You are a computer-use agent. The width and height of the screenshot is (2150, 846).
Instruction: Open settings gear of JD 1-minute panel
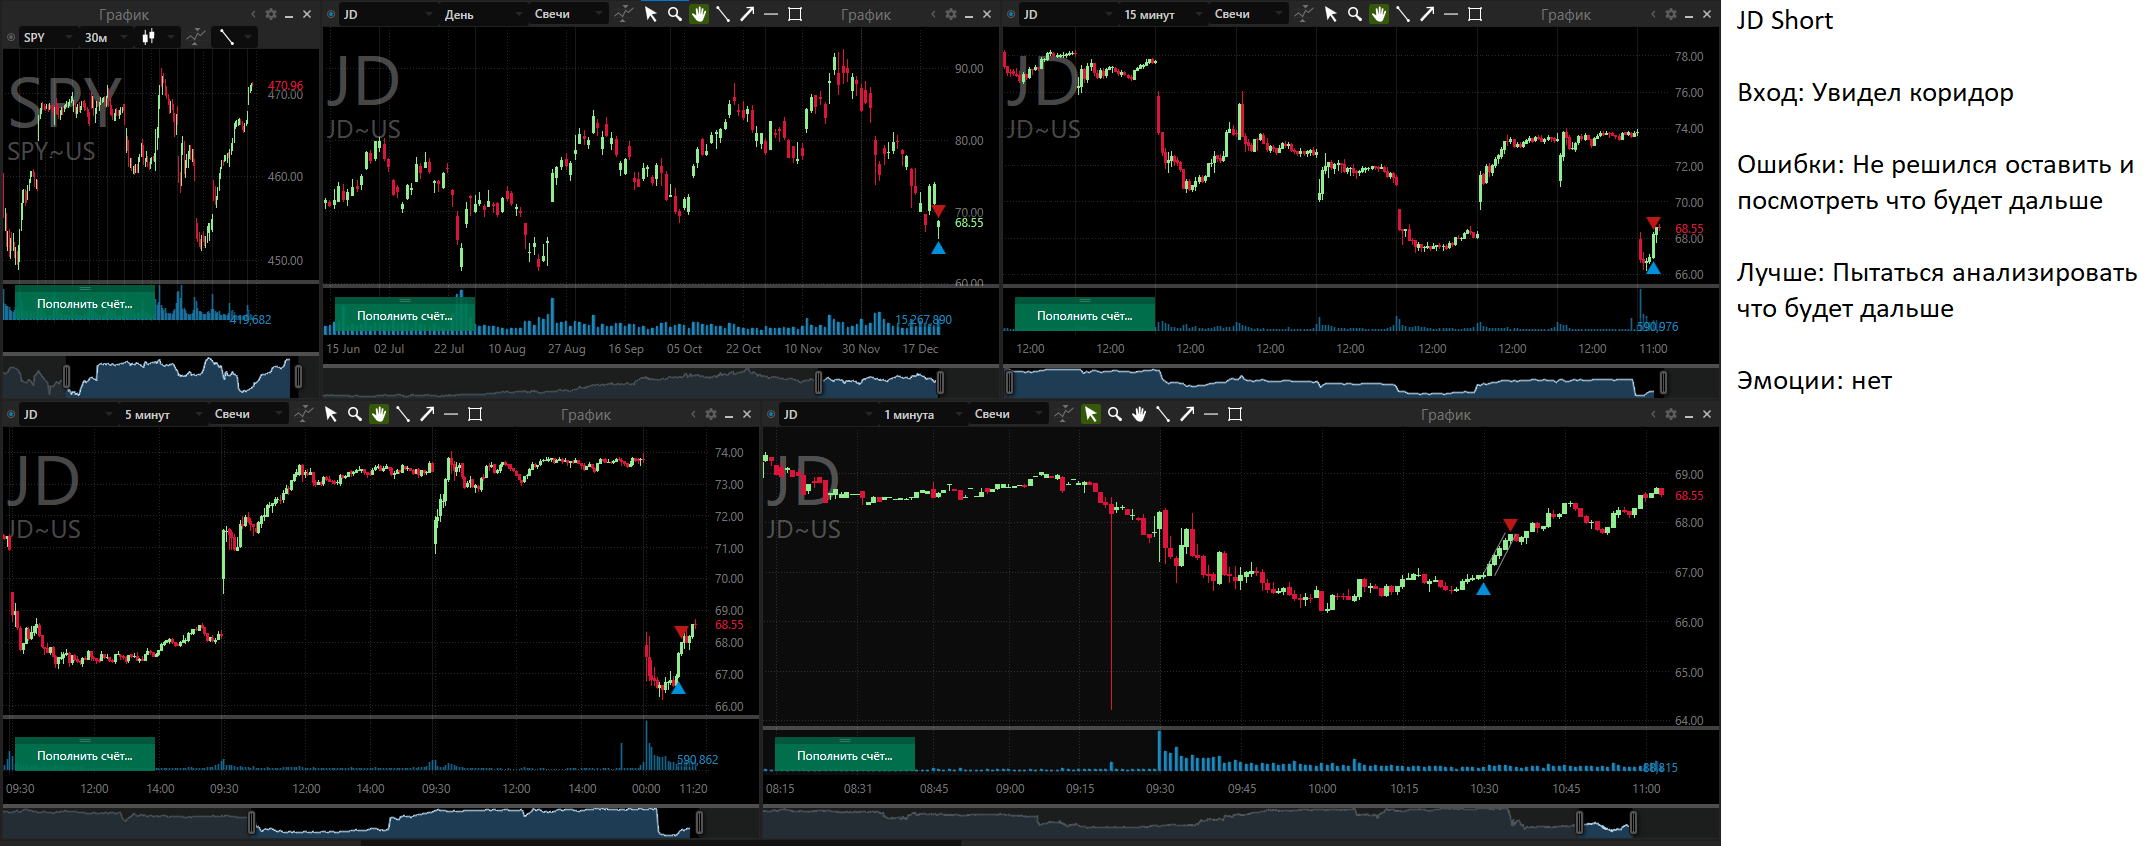[x=1671, y=414]
